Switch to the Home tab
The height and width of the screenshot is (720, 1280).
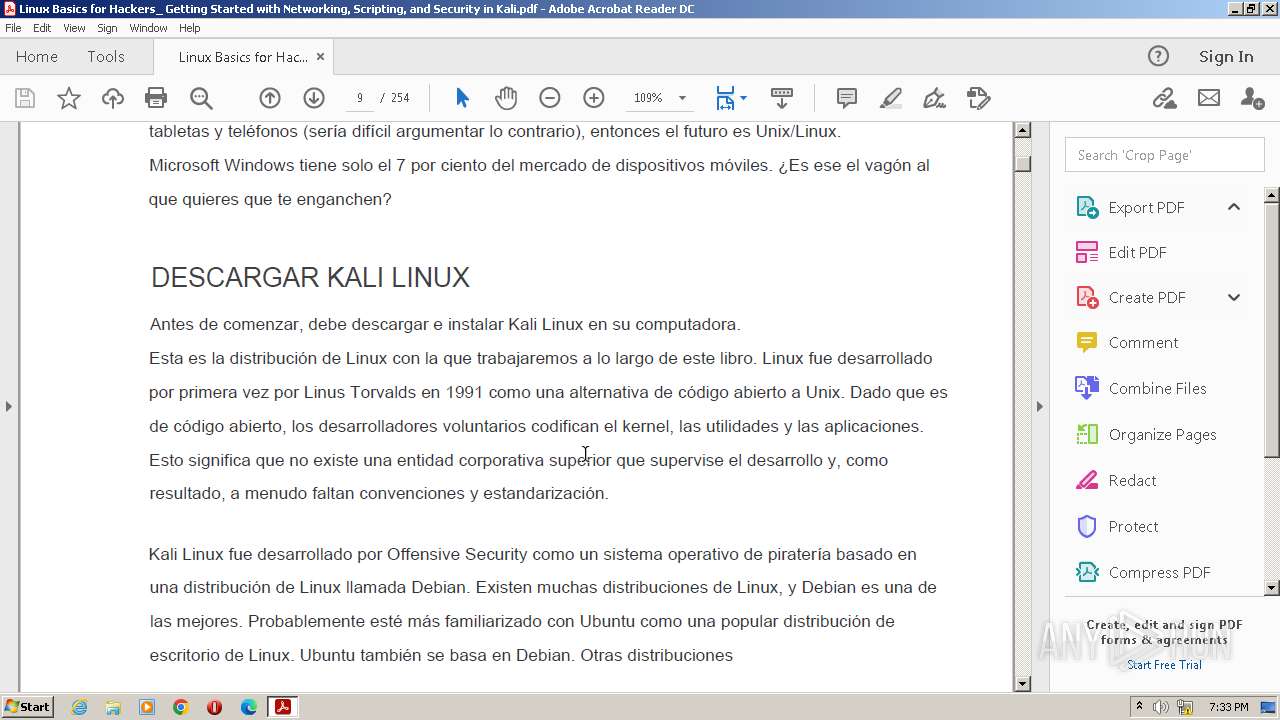point(37,56)
